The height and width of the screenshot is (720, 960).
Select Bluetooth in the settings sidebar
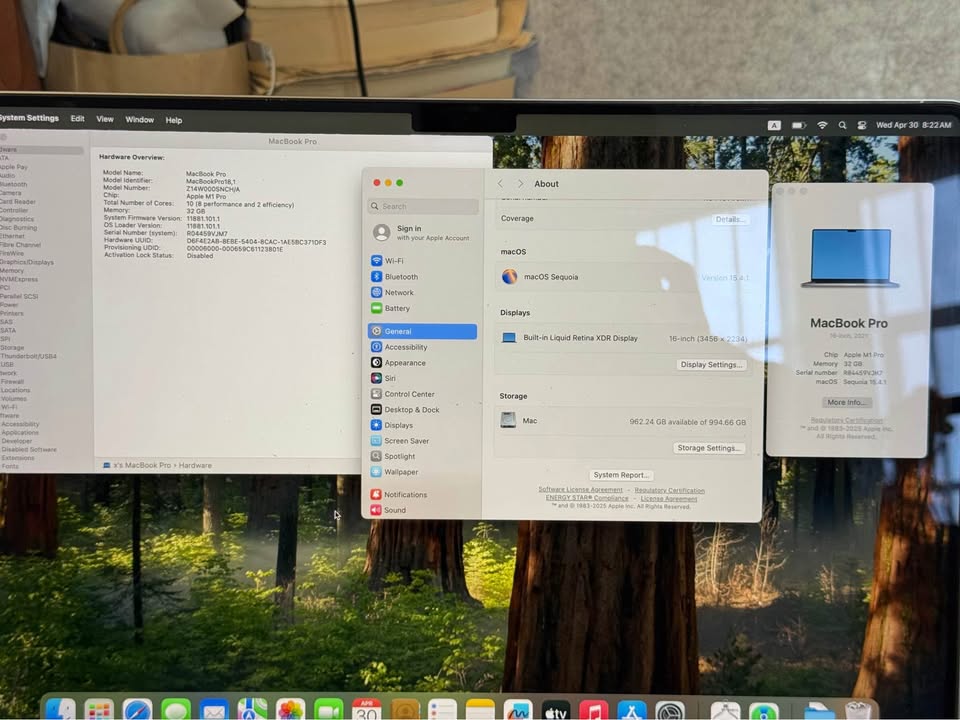401,277
